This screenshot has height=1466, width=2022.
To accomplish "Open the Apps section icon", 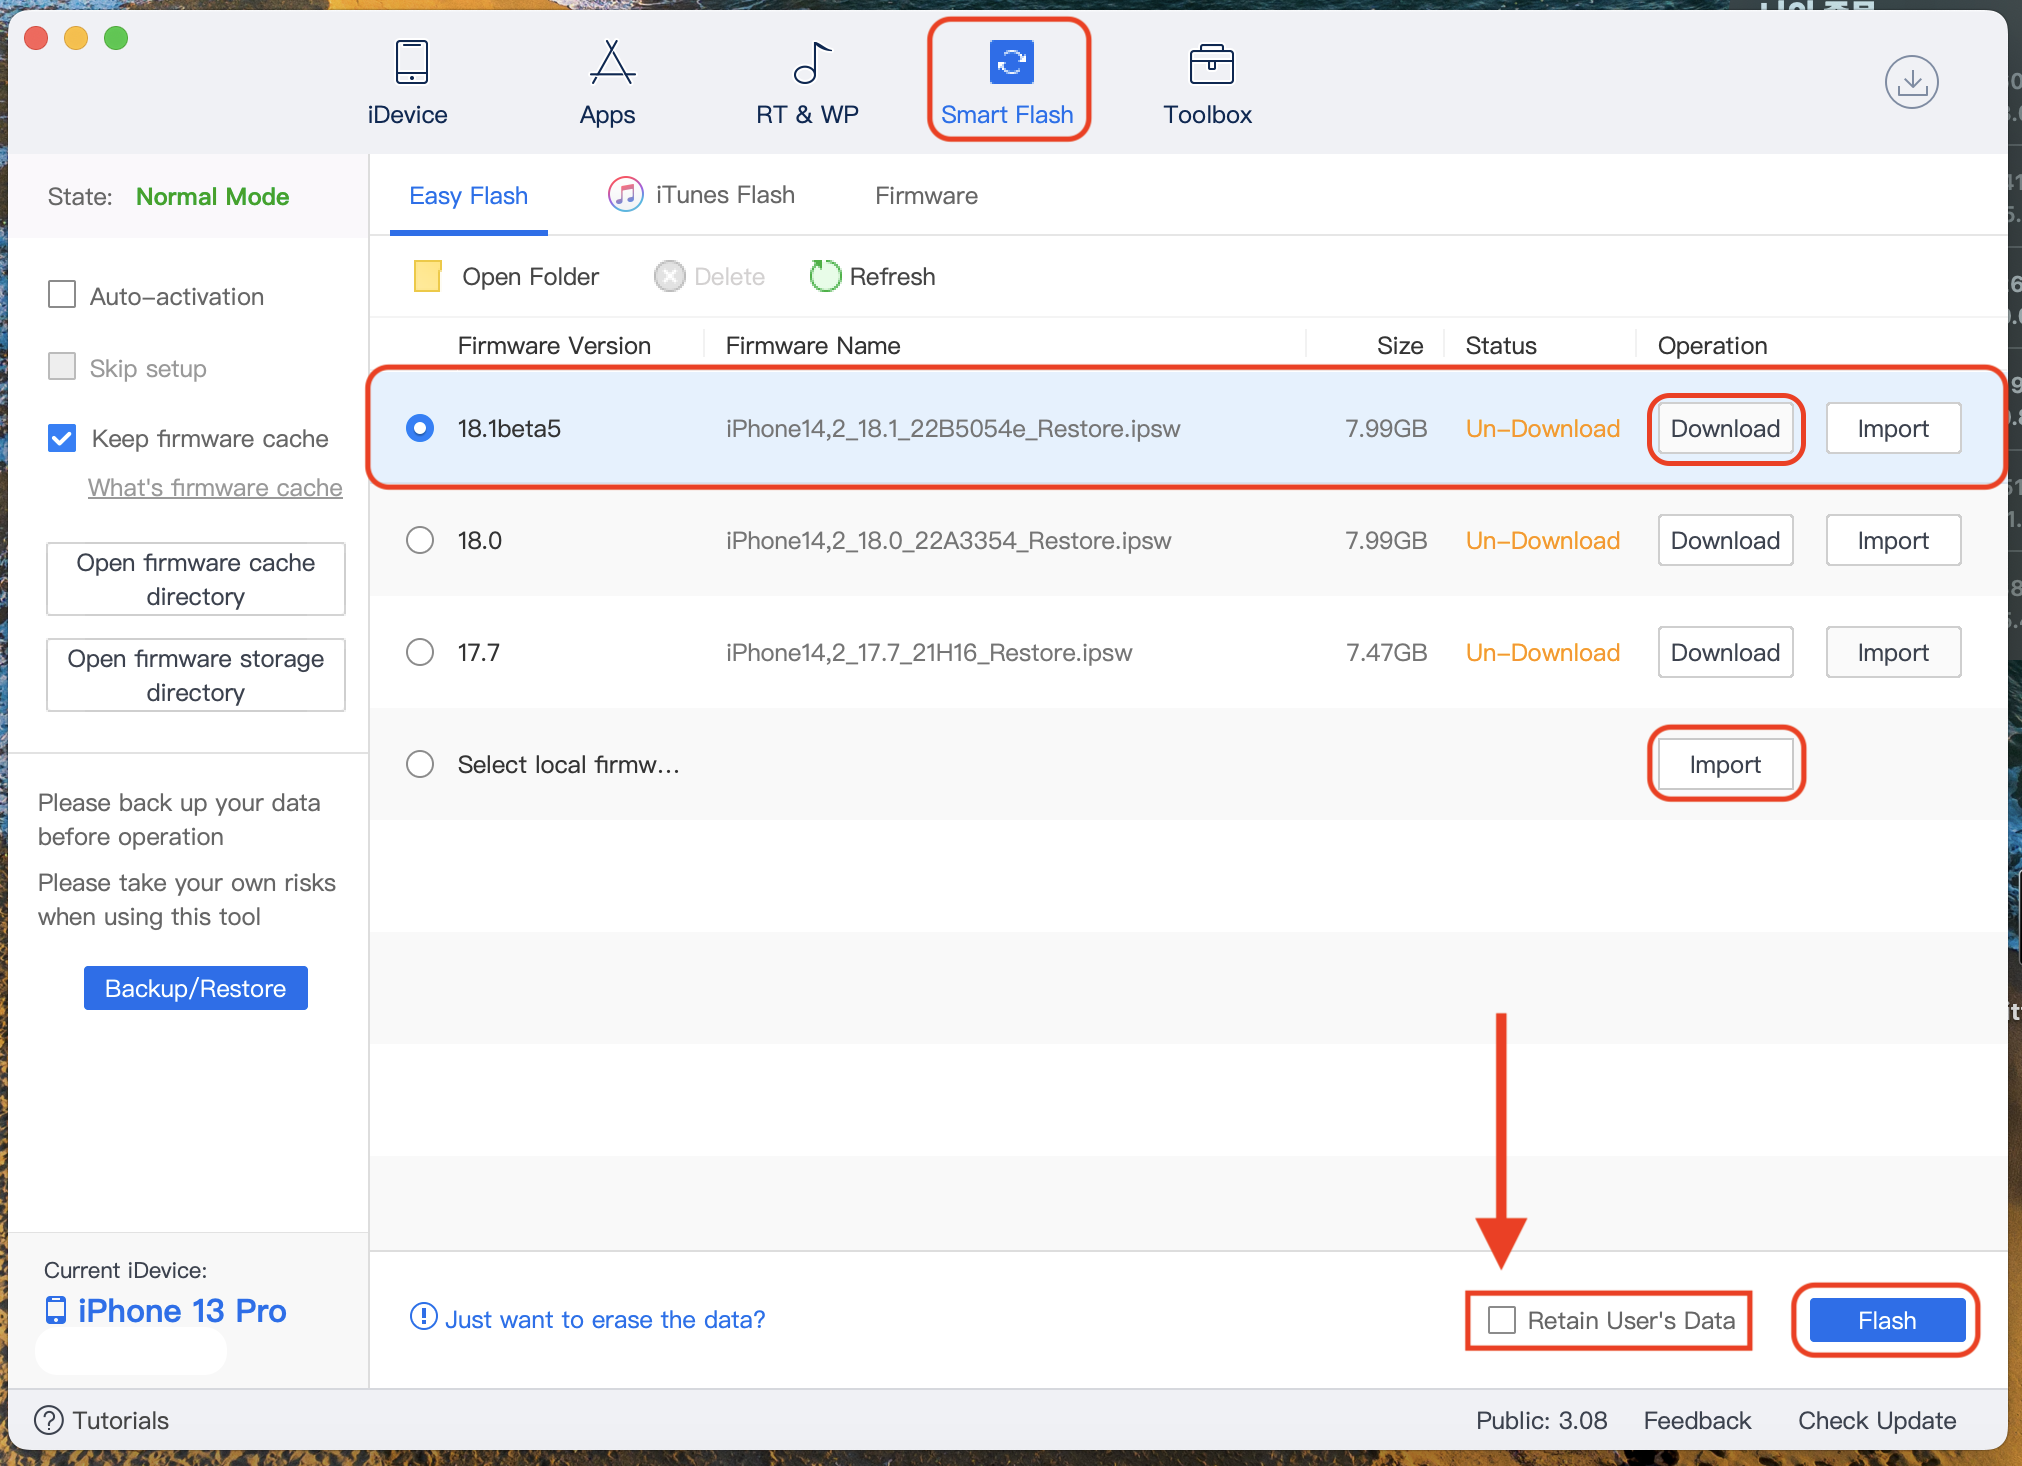I will point(611,63).
